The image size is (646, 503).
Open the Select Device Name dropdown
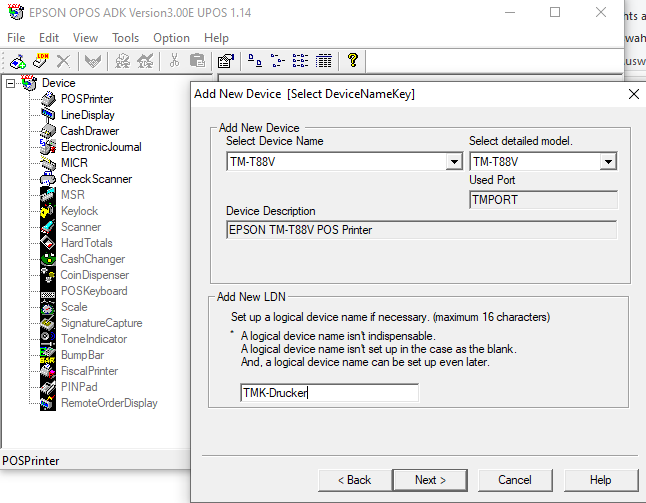[x=454, y=161]
